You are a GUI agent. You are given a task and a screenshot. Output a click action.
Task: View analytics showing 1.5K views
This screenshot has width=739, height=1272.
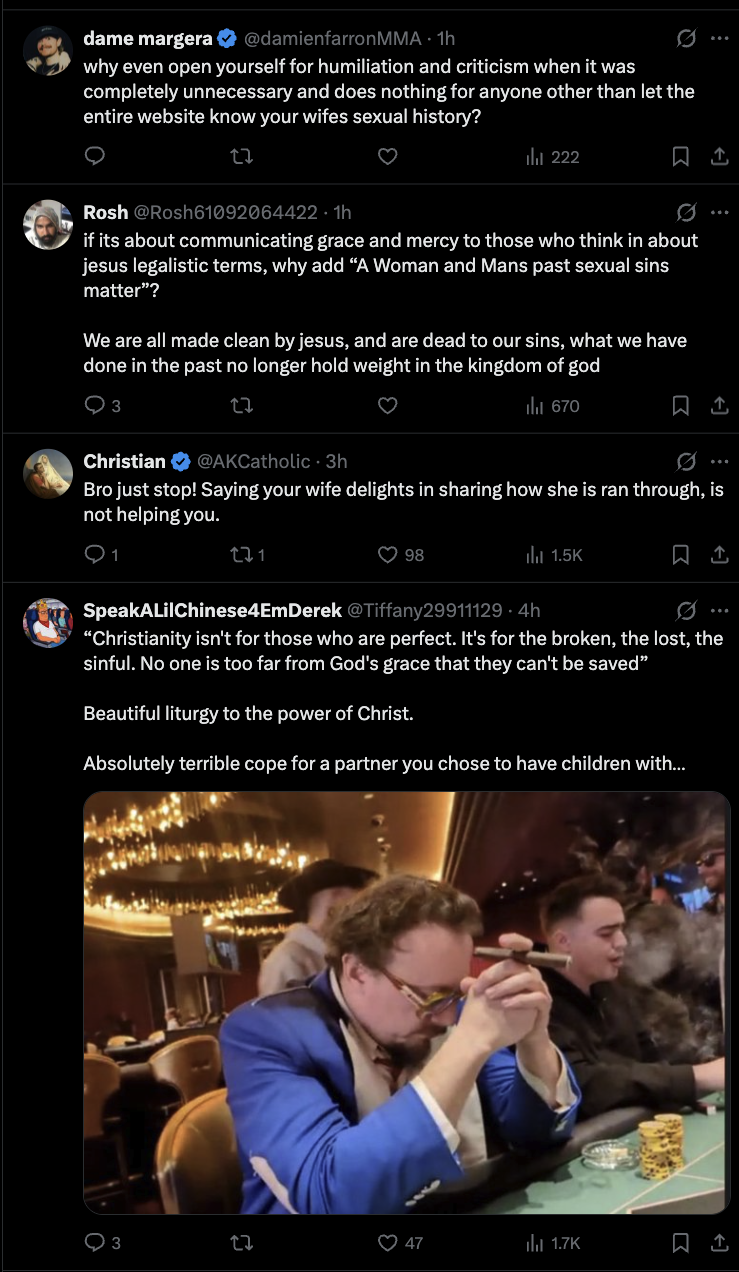(554, 554)
